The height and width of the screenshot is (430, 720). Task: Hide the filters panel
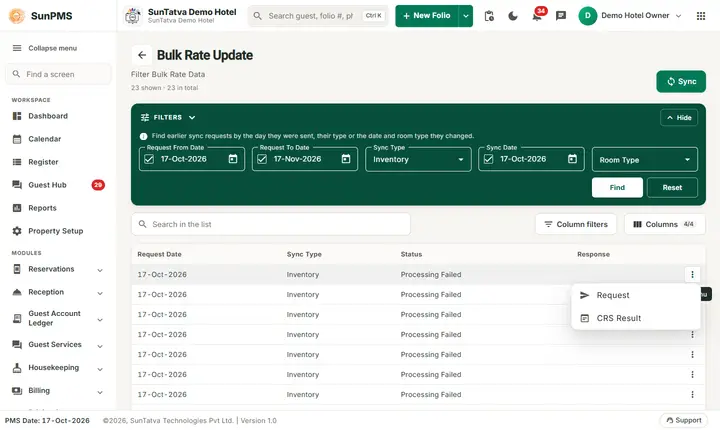(x=679, y=118)
